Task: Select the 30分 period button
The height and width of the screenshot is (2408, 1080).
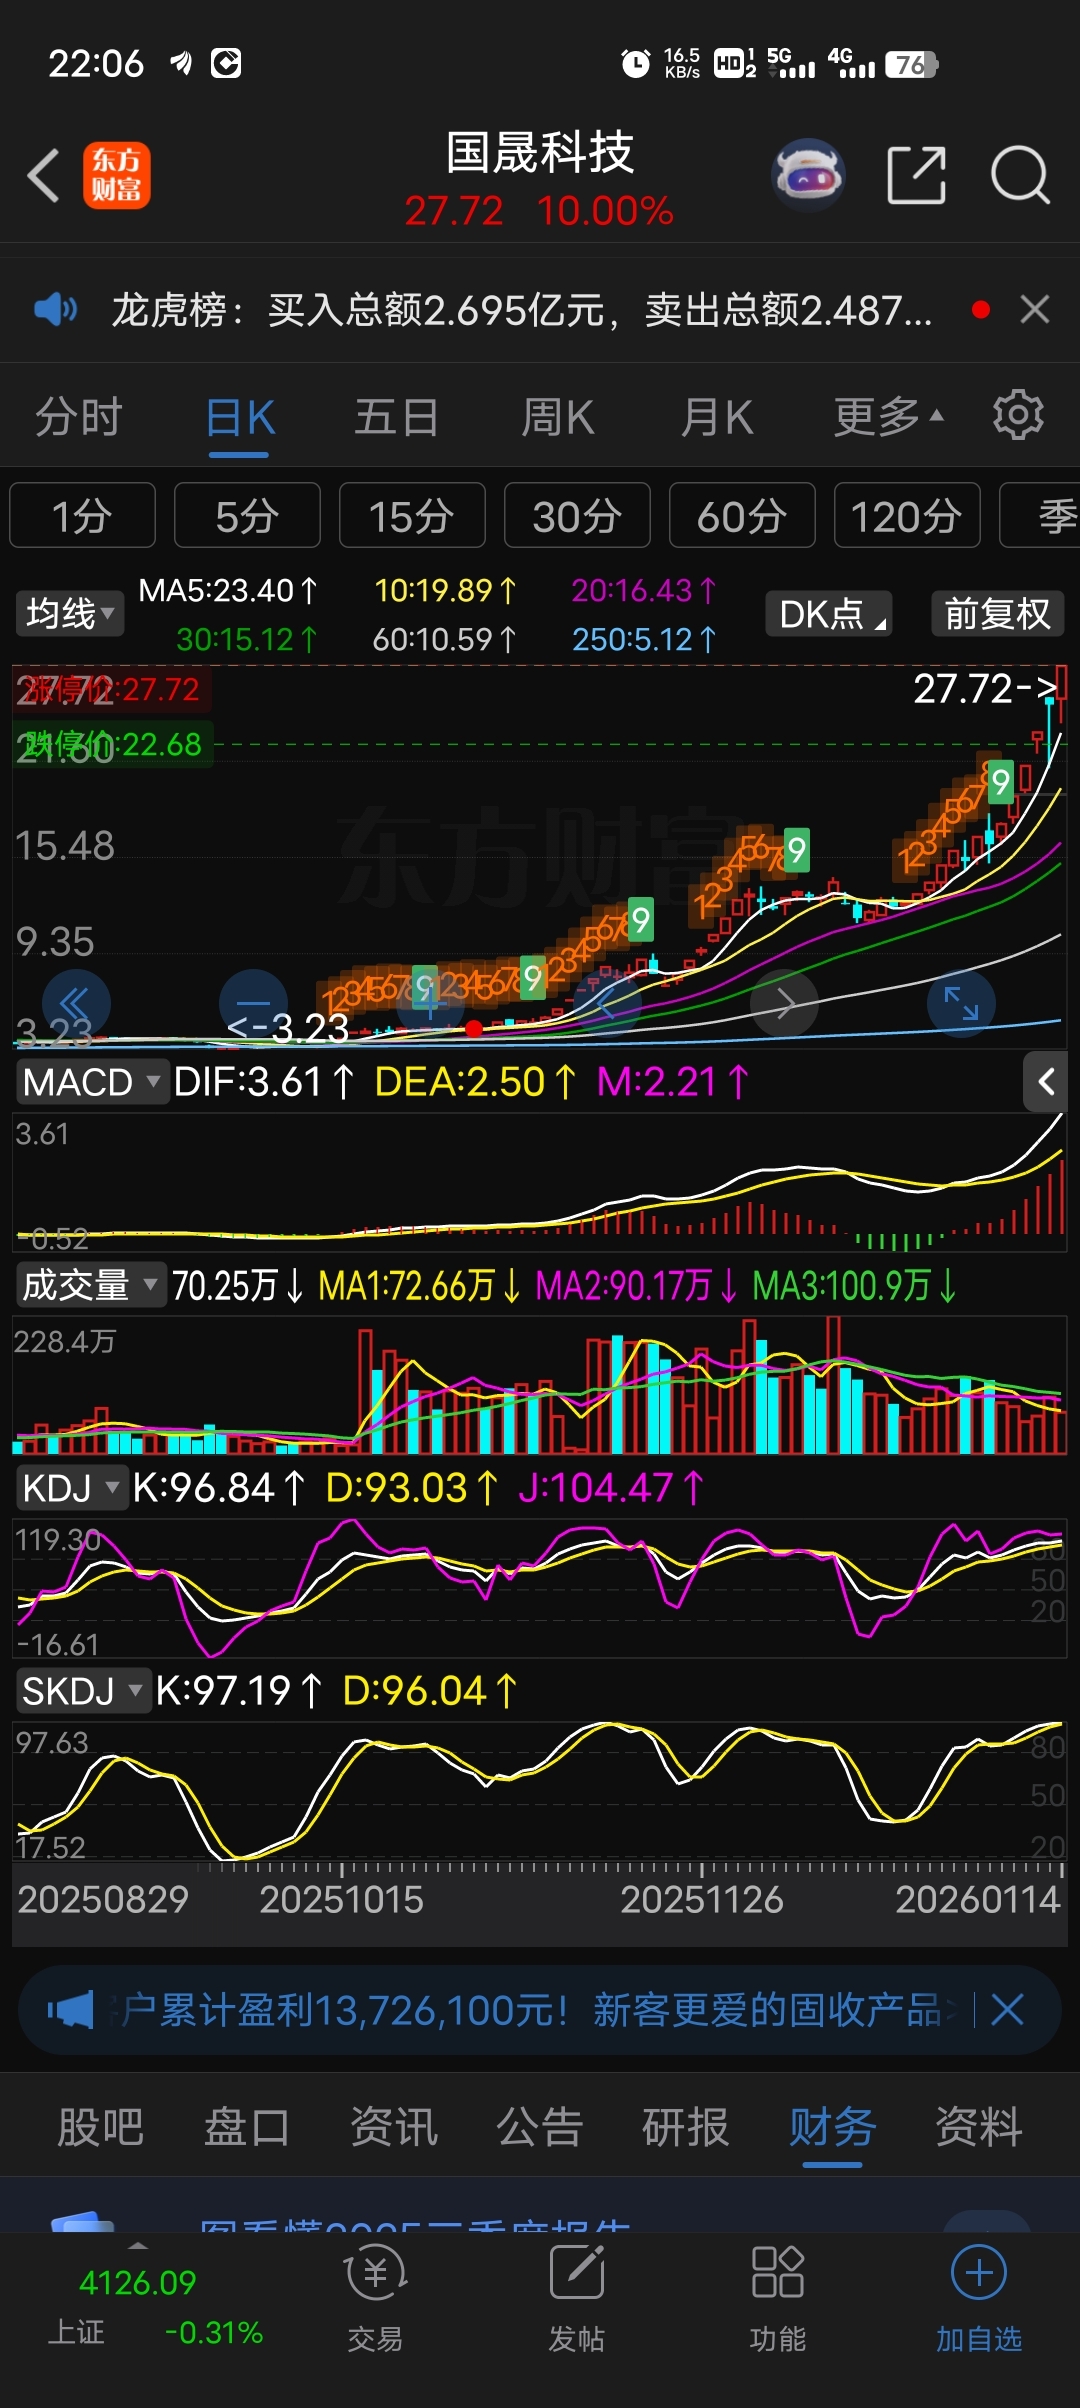Action: (x=577, y=515)
